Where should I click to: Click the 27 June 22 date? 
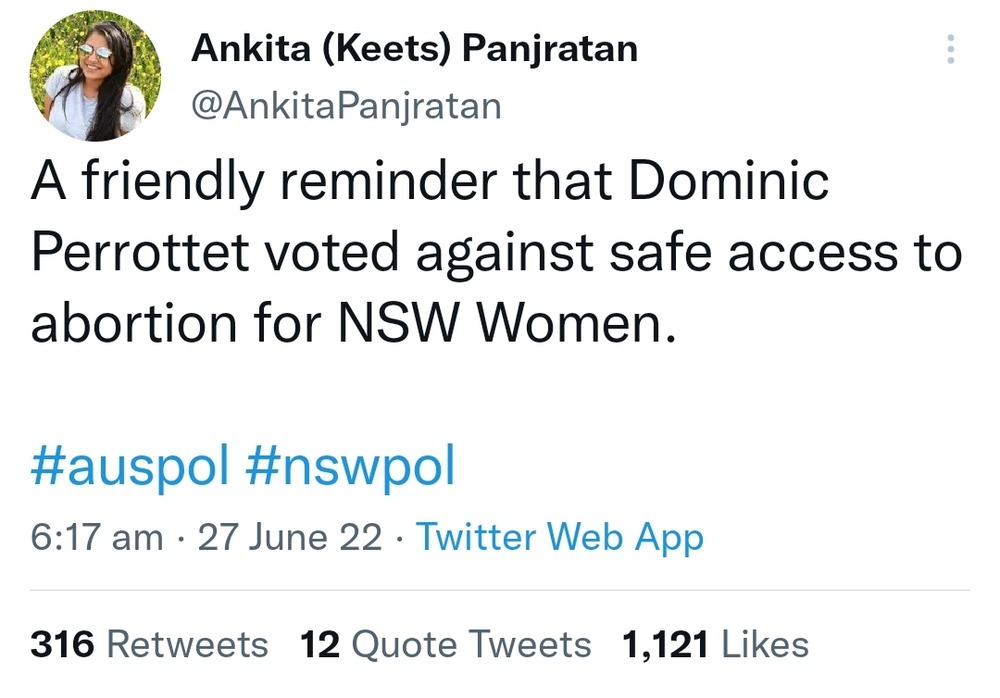[x=290, y=537]
